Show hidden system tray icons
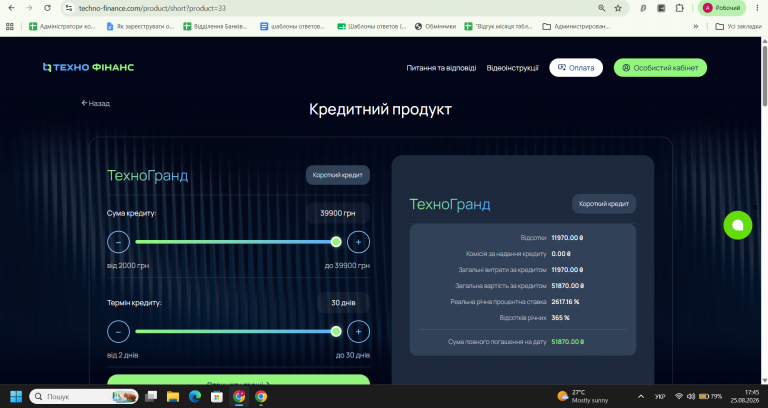 point(641,396)
